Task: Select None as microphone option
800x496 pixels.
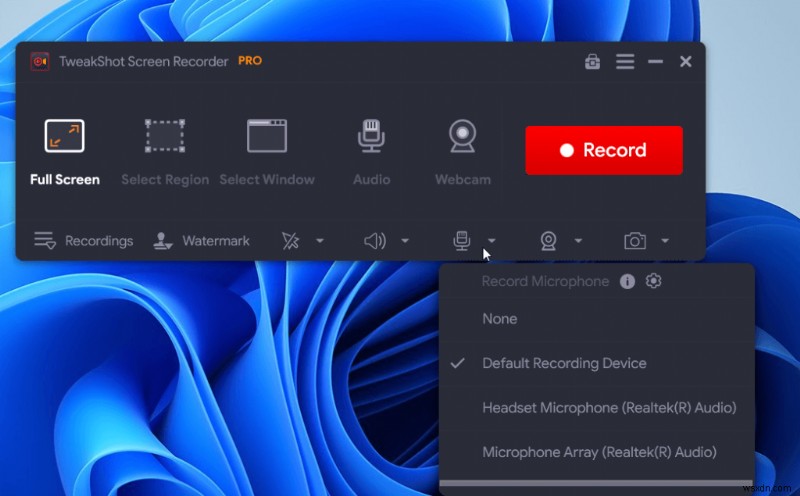Action: tap(500, 319)
